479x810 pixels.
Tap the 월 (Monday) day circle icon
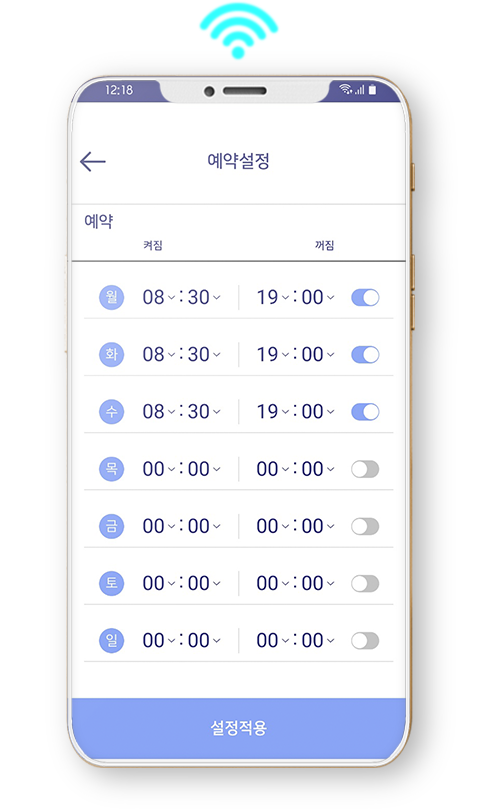click(112, 298)
